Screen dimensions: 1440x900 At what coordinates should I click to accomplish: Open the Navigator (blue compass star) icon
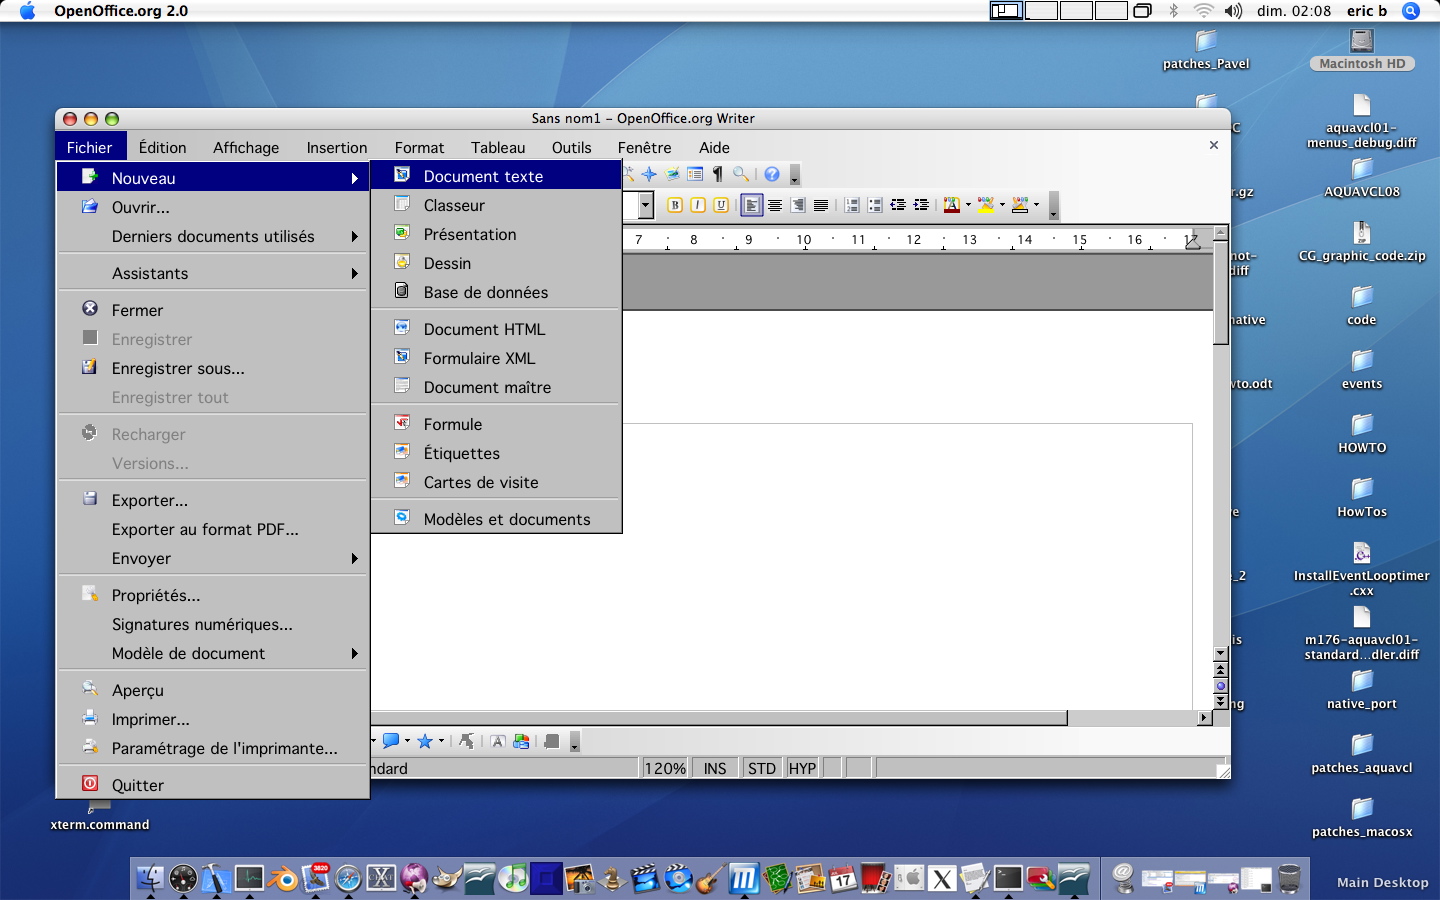pos(649,174)
